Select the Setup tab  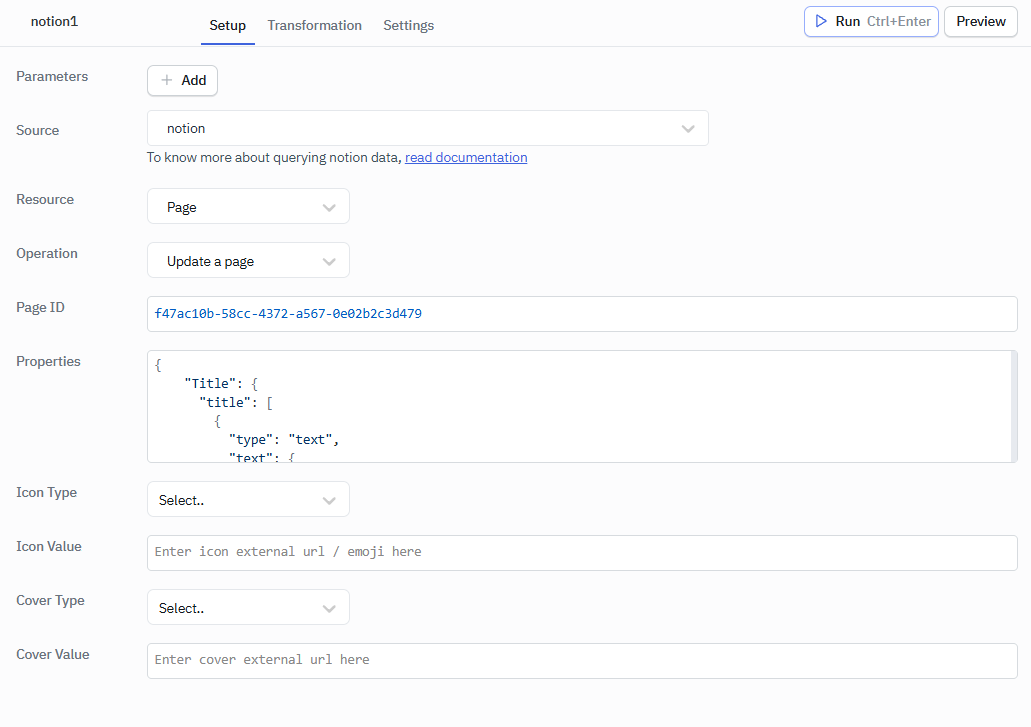tap(227, 25)
